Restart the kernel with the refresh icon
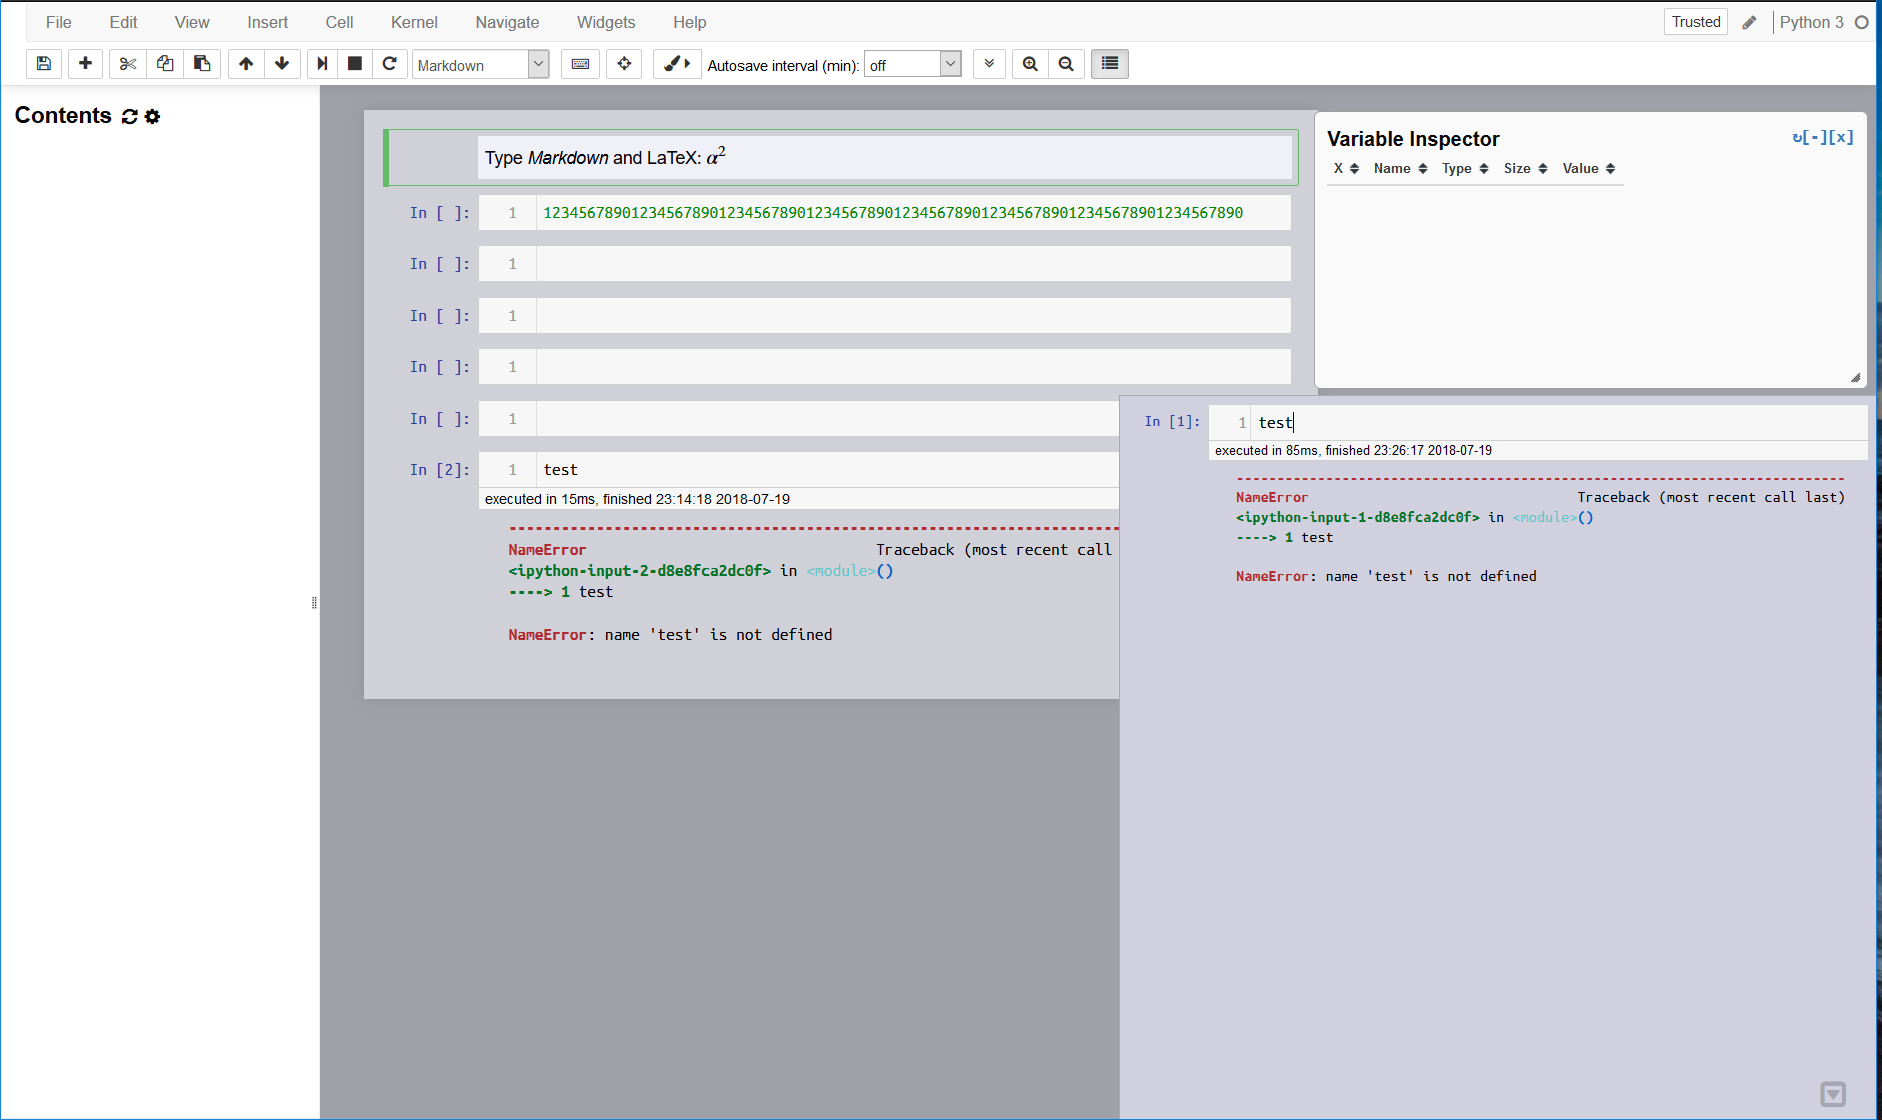Screen dimensions: 1882x1120 tap(390, 63)
